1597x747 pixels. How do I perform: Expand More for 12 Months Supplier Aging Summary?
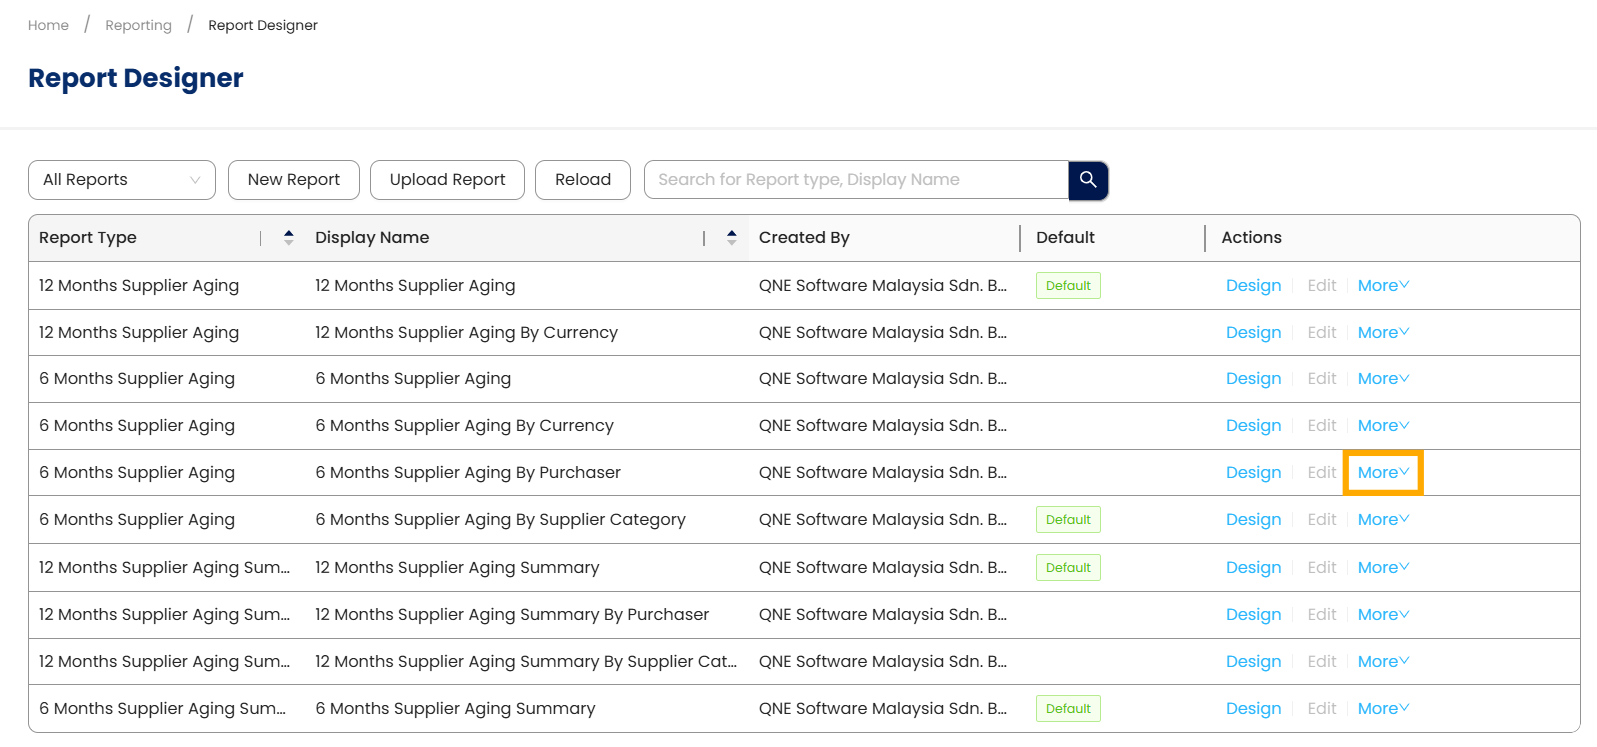click(1383, 567)
